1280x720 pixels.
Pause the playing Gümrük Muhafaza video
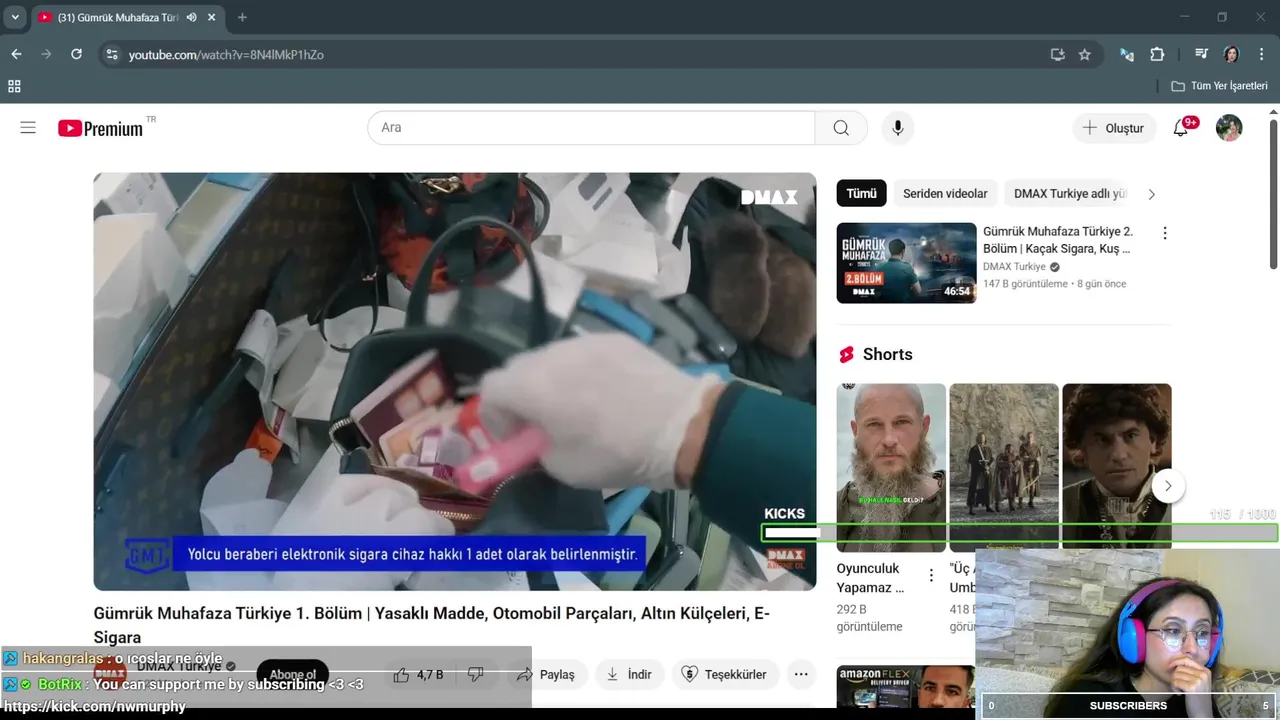455,380
